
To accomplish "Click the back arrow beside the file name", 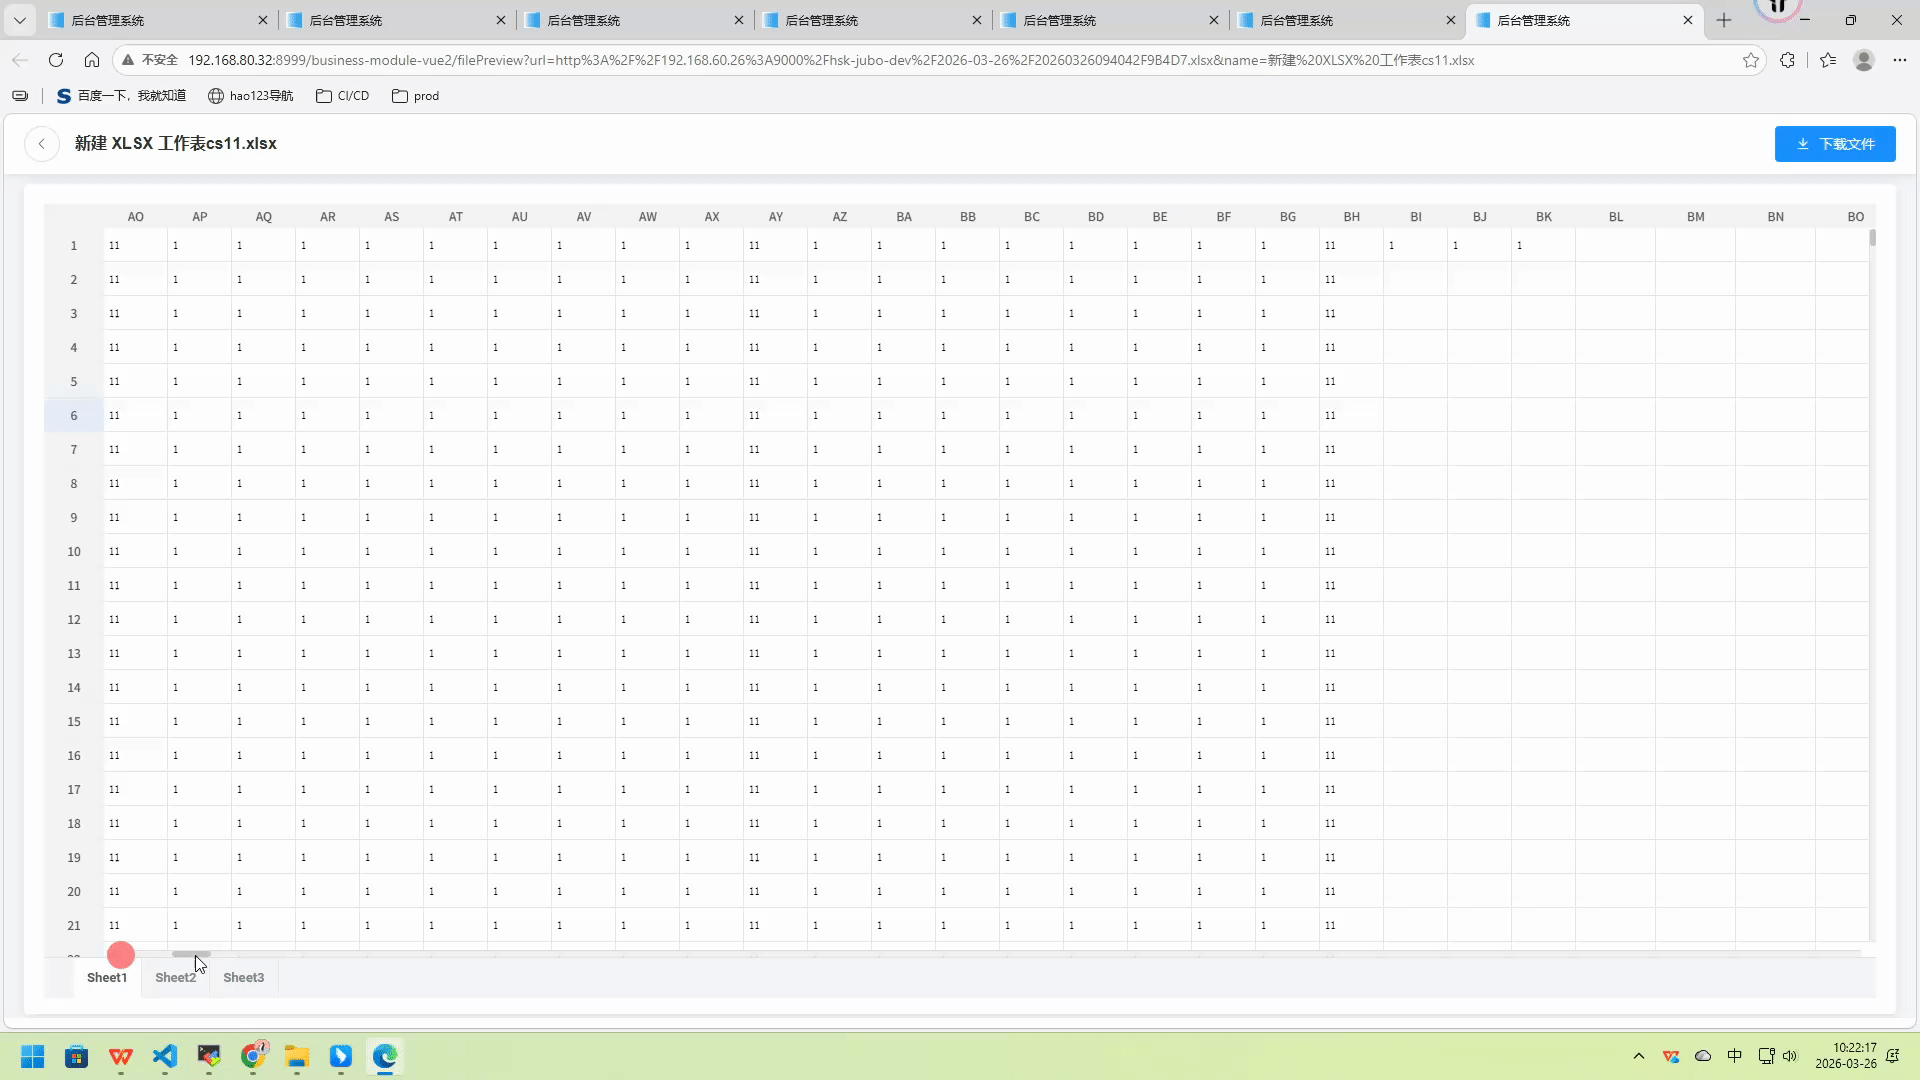I will [x=42, y=144].
